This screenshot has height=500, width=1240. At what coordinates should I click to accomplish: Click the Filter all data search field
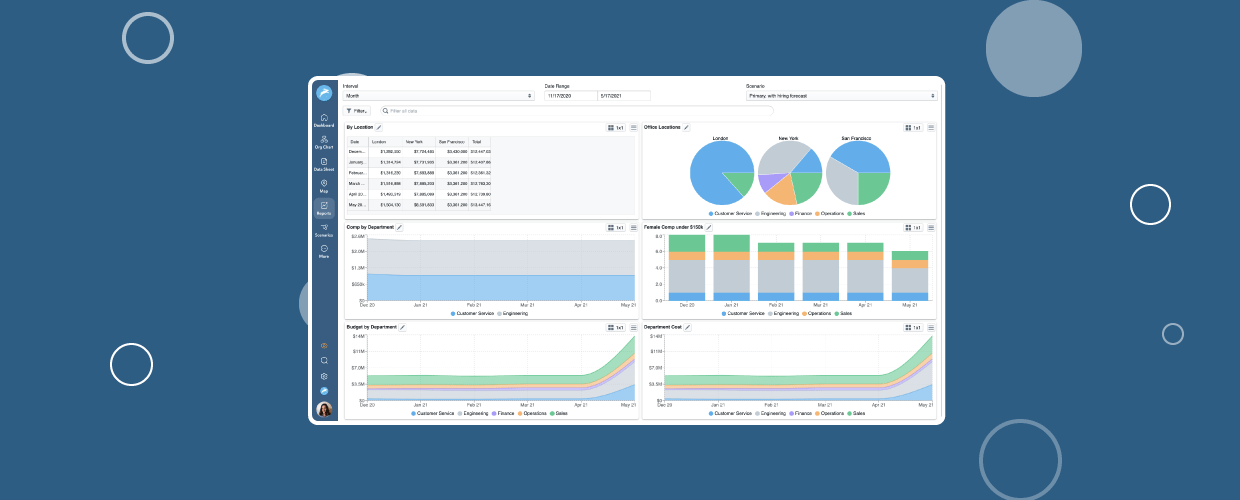point(480,111)
